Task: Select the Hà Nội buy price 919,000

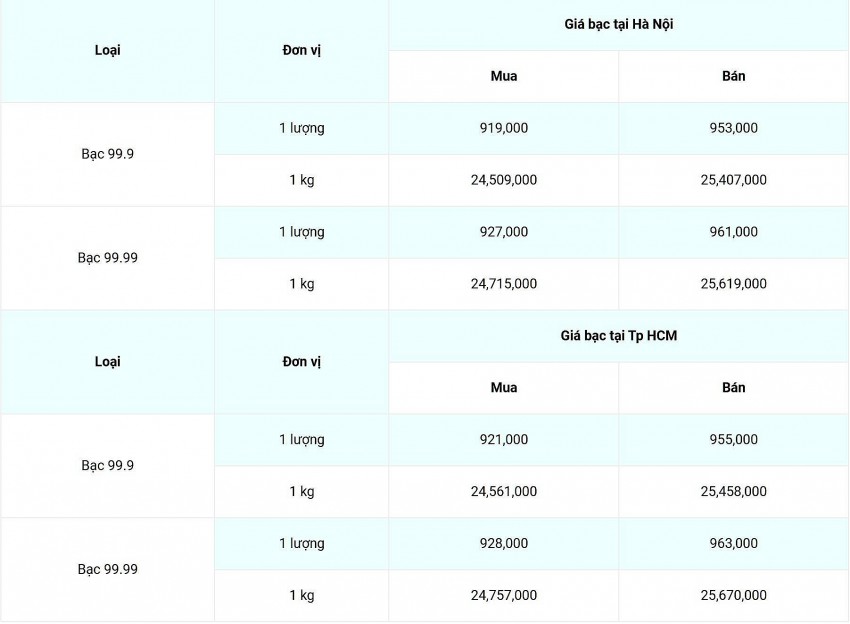Action: (x=504, y=128)
